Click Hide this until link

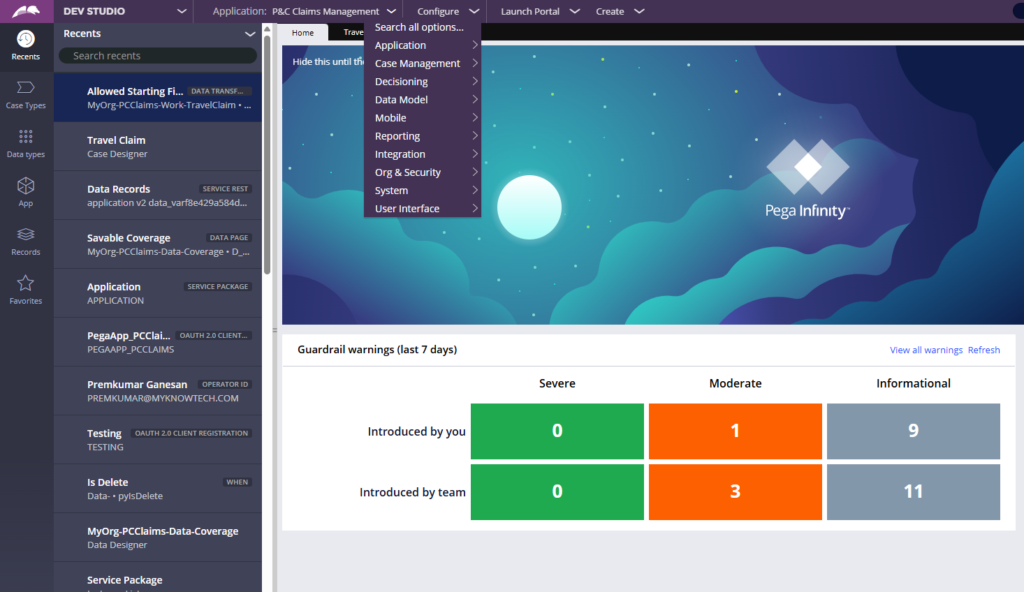tap(328, 61)
